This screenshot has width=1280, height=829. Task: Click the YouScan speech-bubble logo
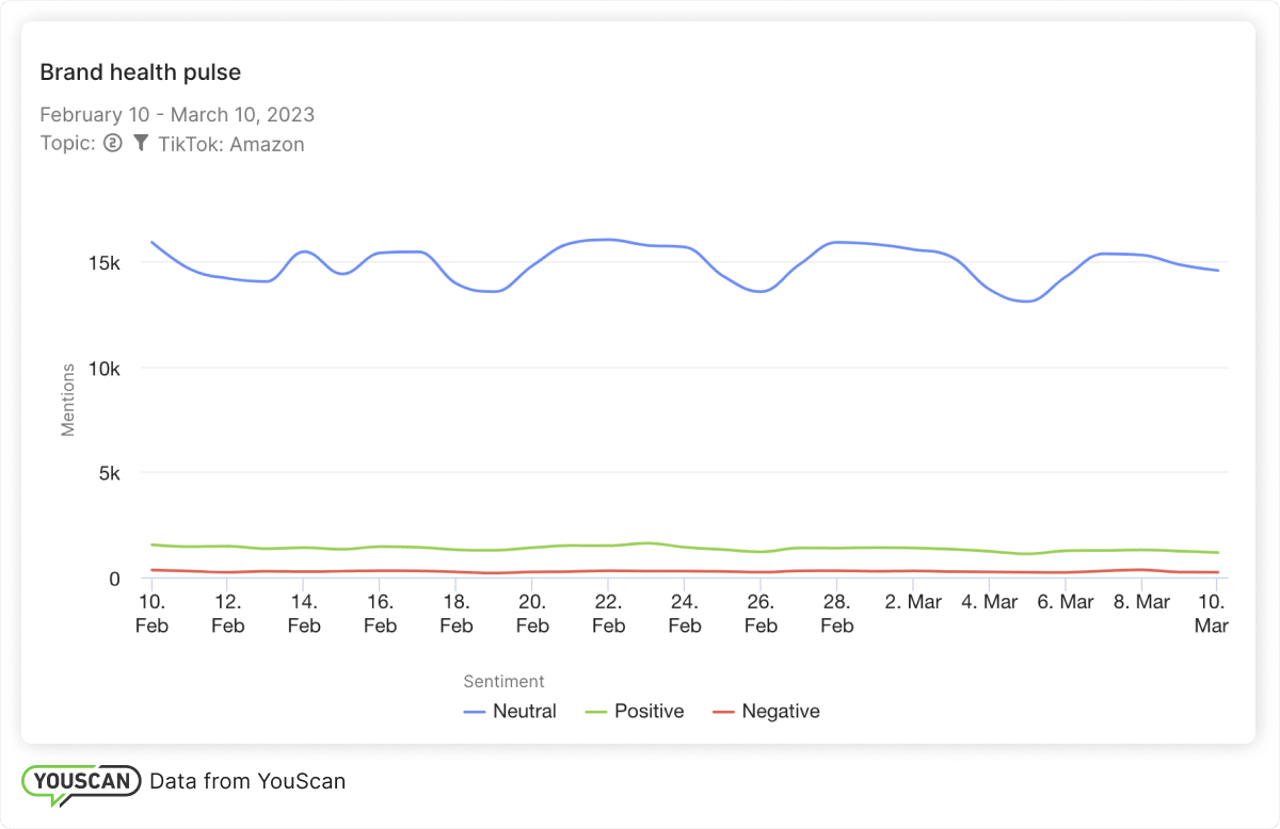point(82,783)
